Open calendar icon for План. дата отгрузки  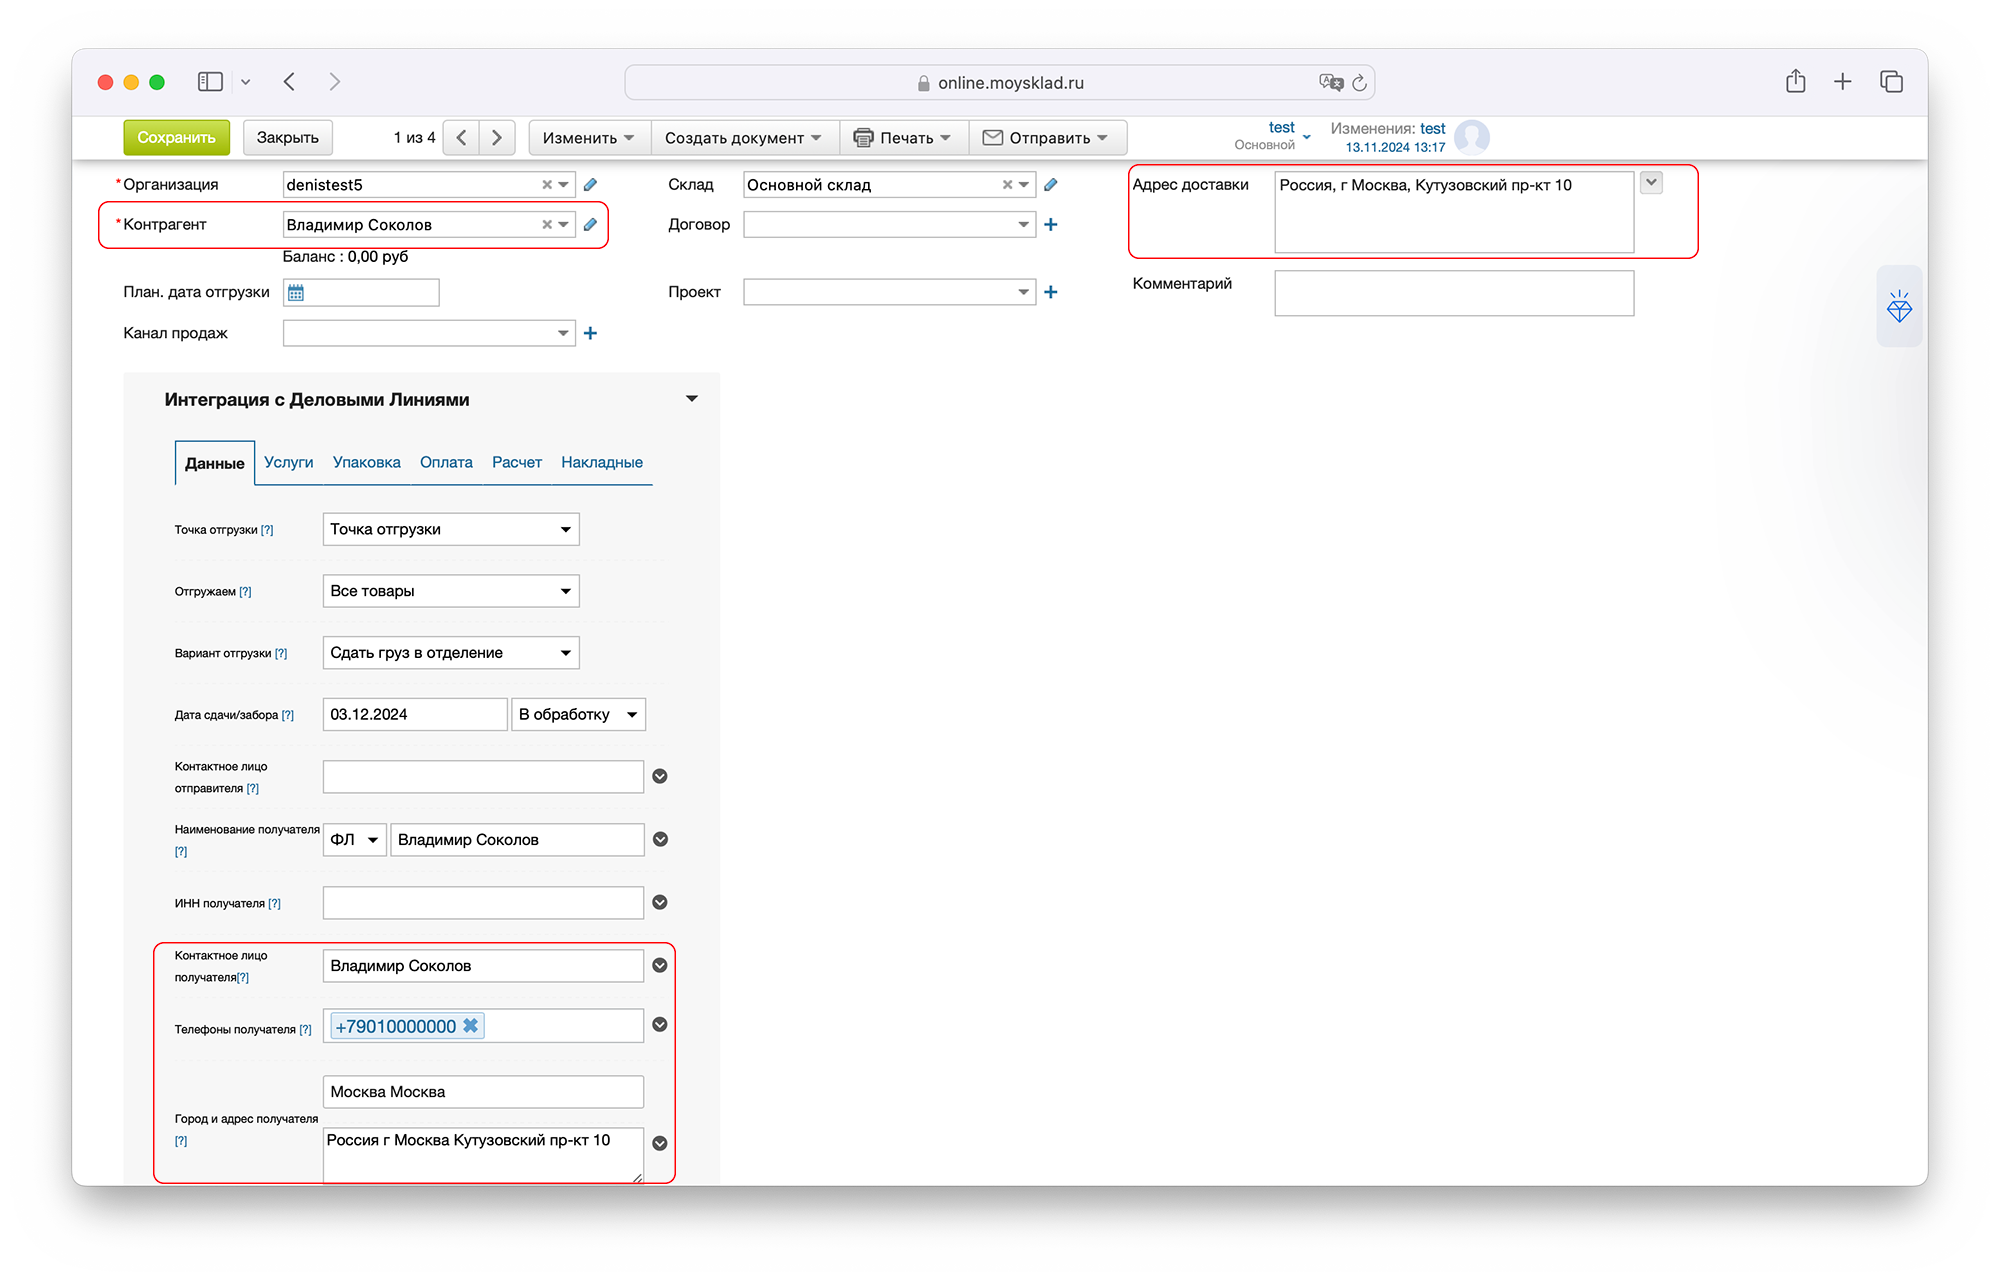tap(296, 293)
